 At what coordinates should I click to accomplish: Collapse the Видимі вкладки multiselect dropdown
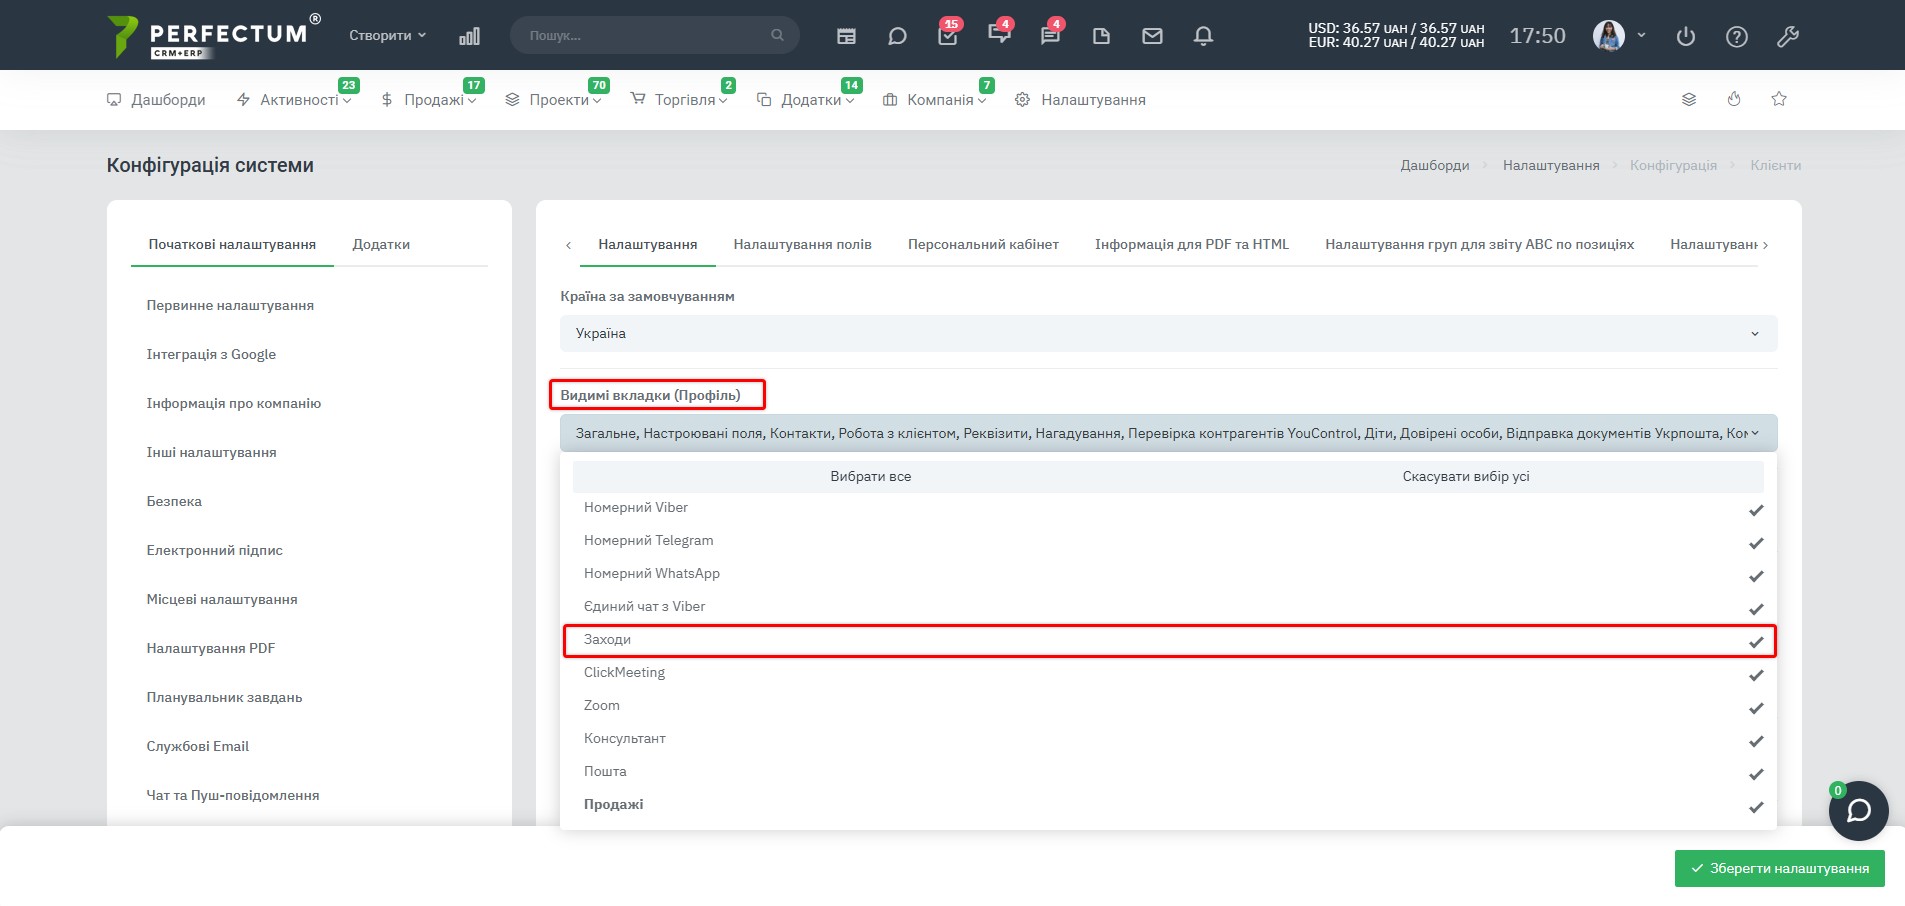1168,433
